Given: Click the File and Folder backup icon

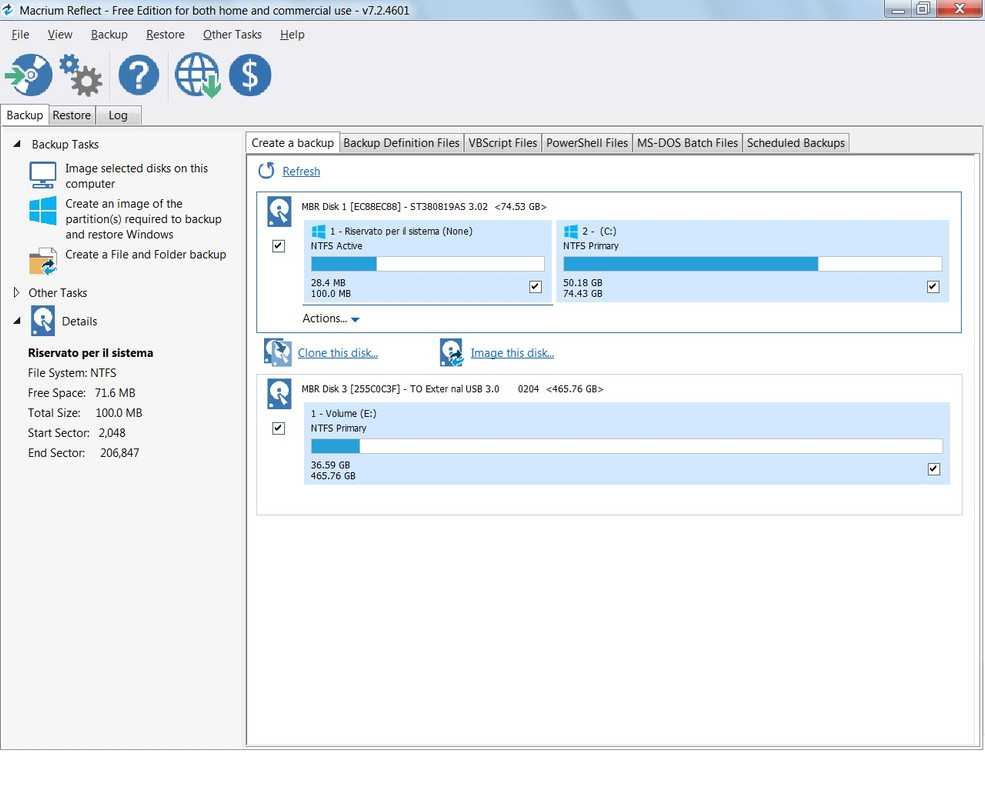Looking at the screenshot, I should pyautogui.click(x=43, y=261).
